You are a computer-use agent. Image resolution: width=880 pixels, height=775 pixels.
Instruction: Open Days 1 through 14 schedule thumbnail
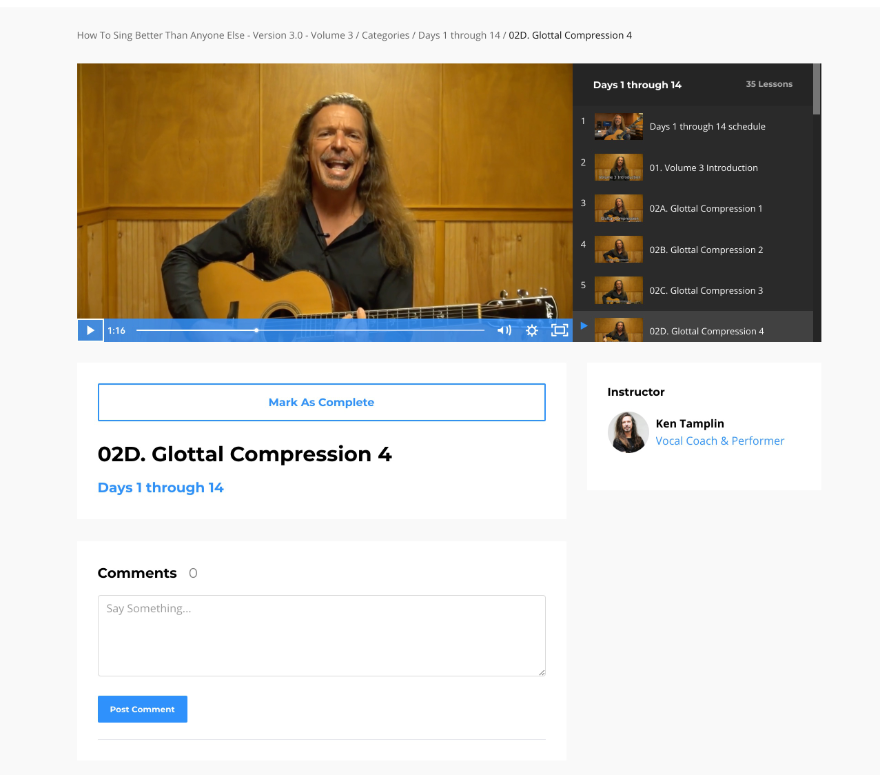(618, 126)
